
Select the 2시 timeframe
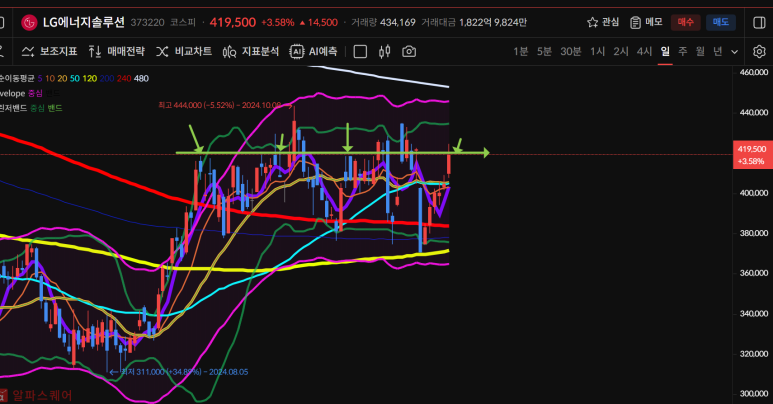[x=621, y=51]
